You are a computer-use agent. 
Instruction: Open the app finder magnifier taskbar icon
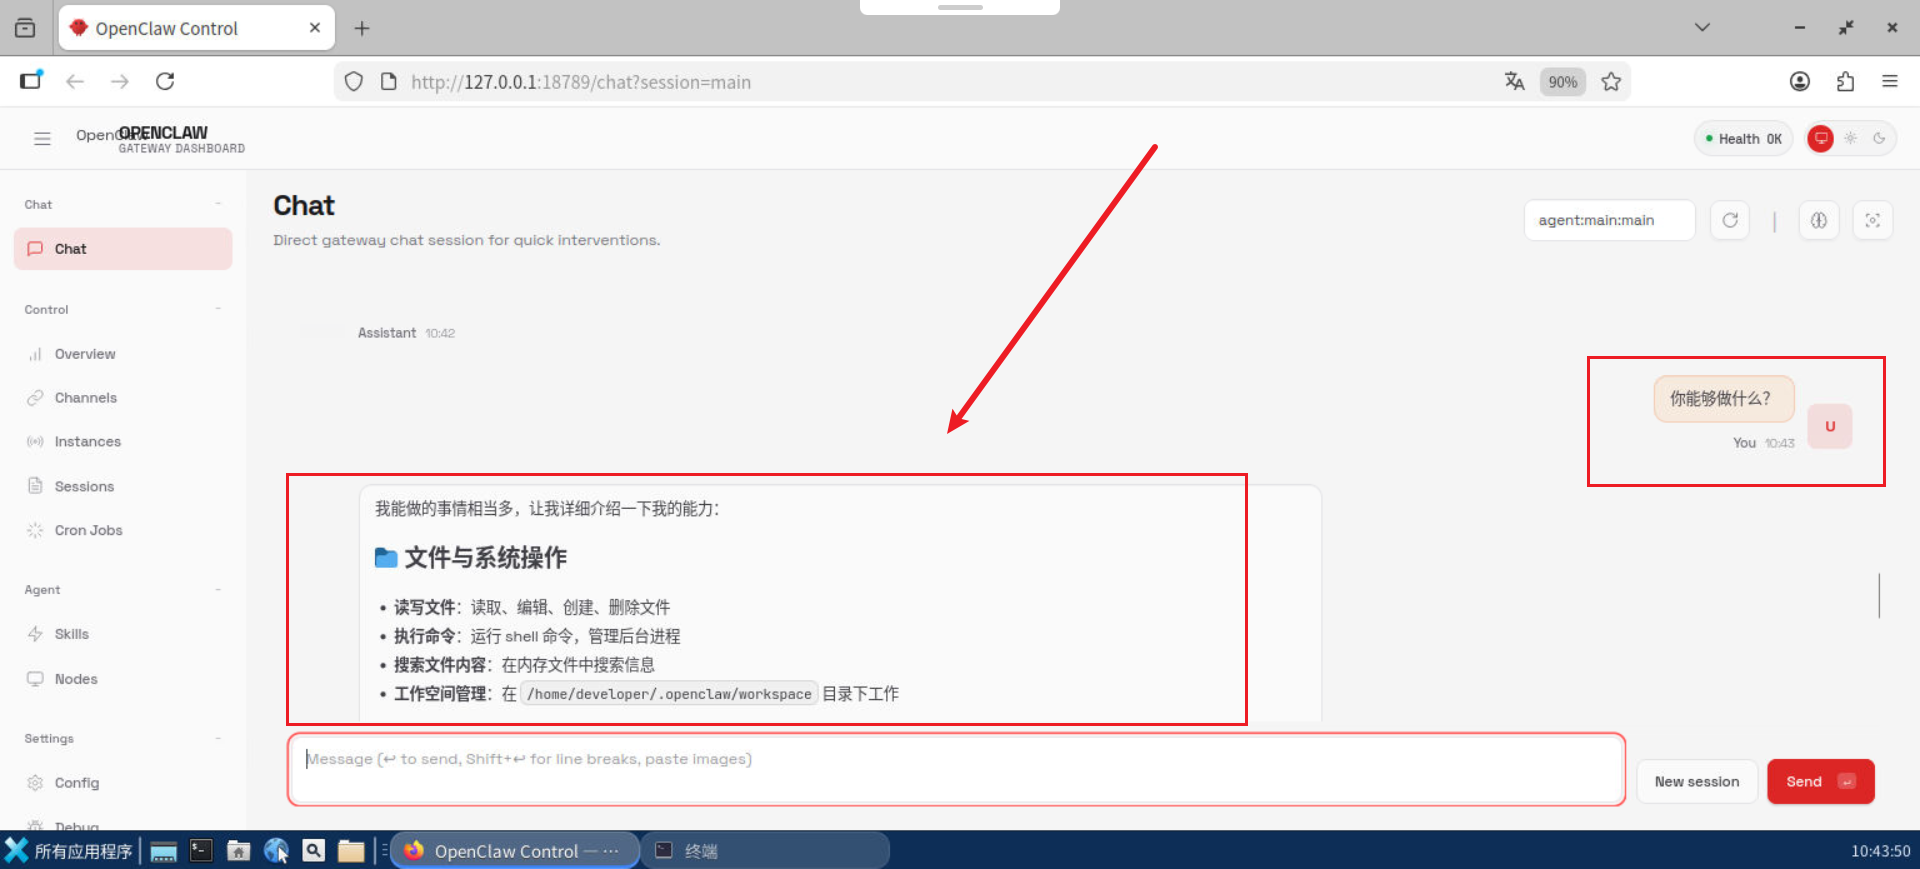coord(313,850)
